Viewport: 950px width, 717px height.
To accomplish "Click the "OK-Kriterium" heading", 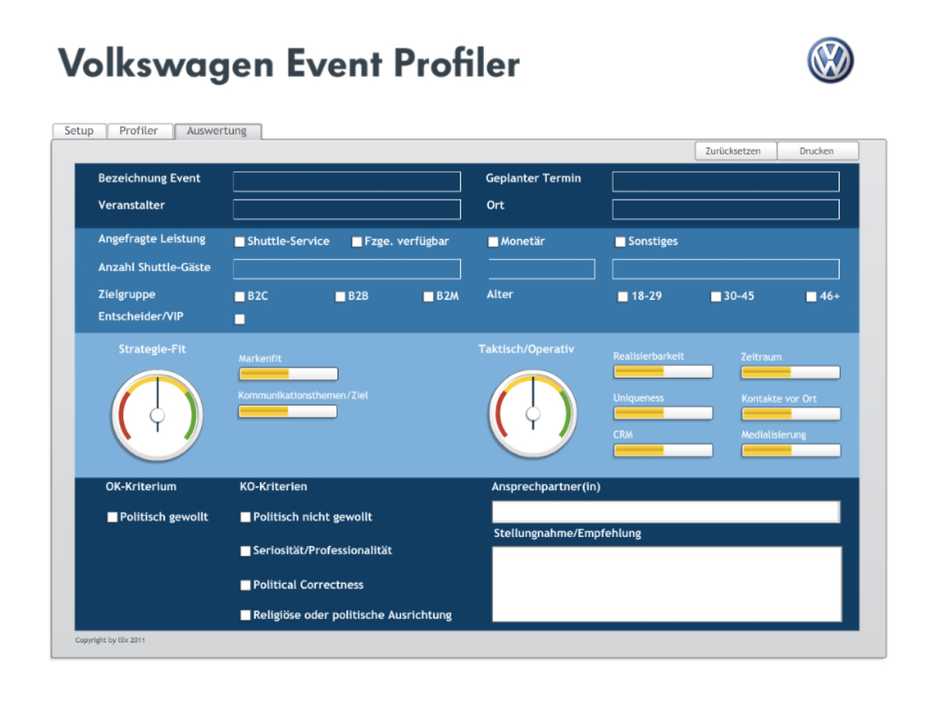I will coord(141,487).
